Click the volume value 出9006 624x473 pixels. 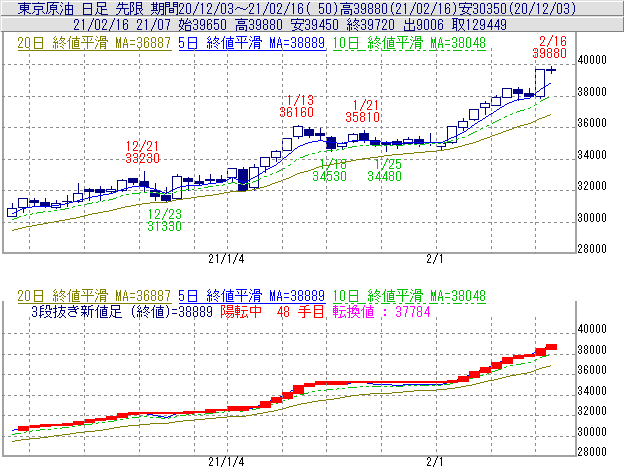point(423,25)
